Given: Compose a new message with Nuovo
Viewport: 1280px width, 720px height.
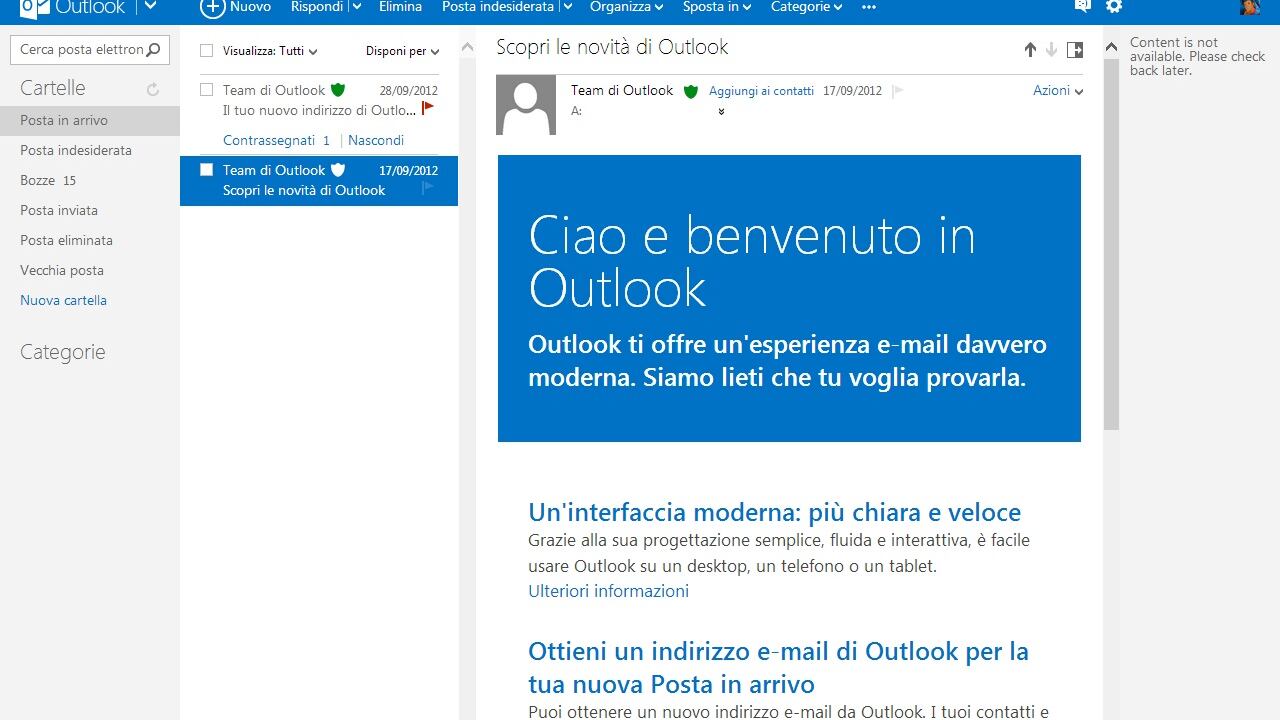Looking at the screenshot, I should 236,7.
